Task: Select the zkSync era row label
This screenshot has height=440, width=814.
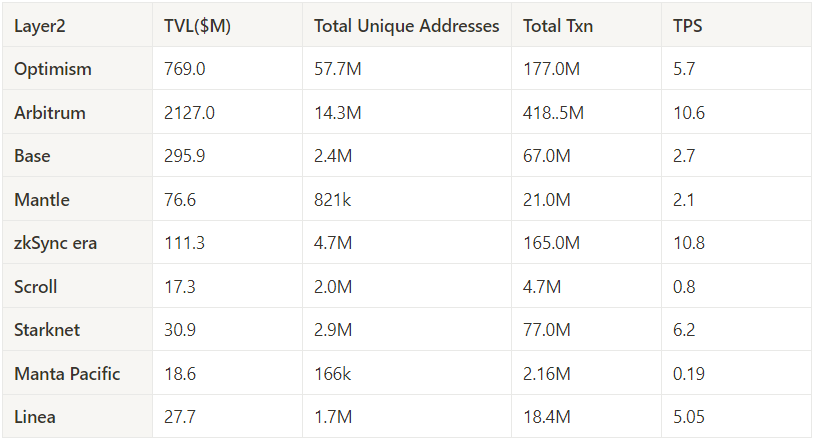Action: tap(56, 243)
